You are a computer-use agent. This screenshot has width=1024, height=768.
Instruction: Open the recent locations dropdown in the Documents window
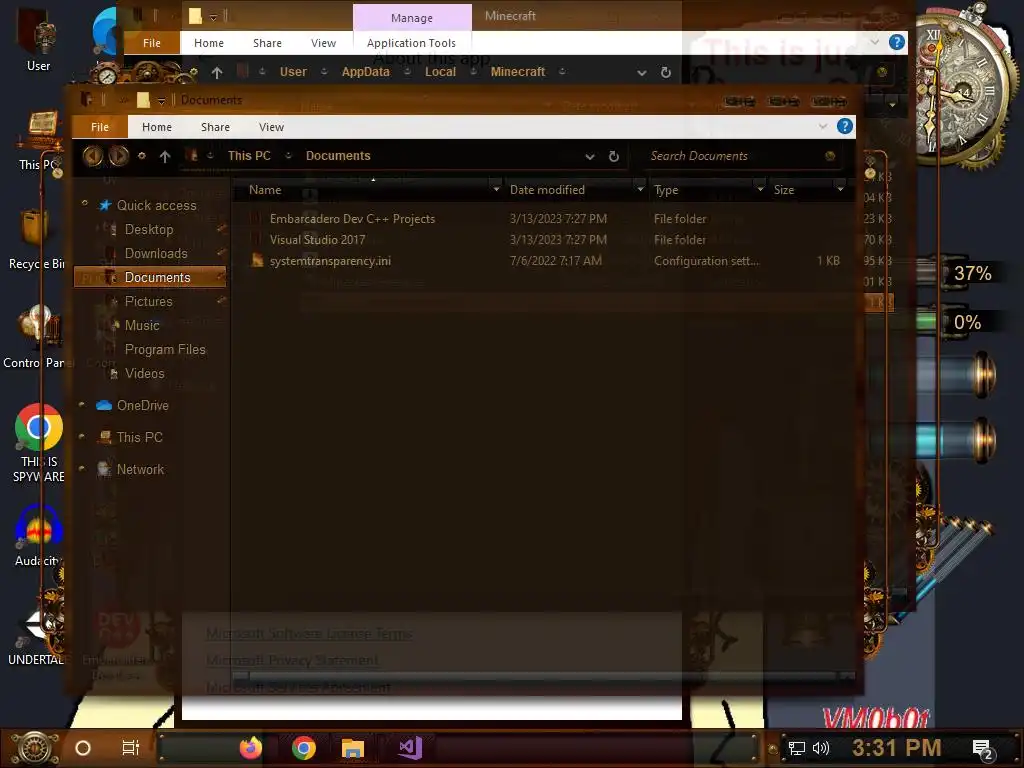click(142, 156)
